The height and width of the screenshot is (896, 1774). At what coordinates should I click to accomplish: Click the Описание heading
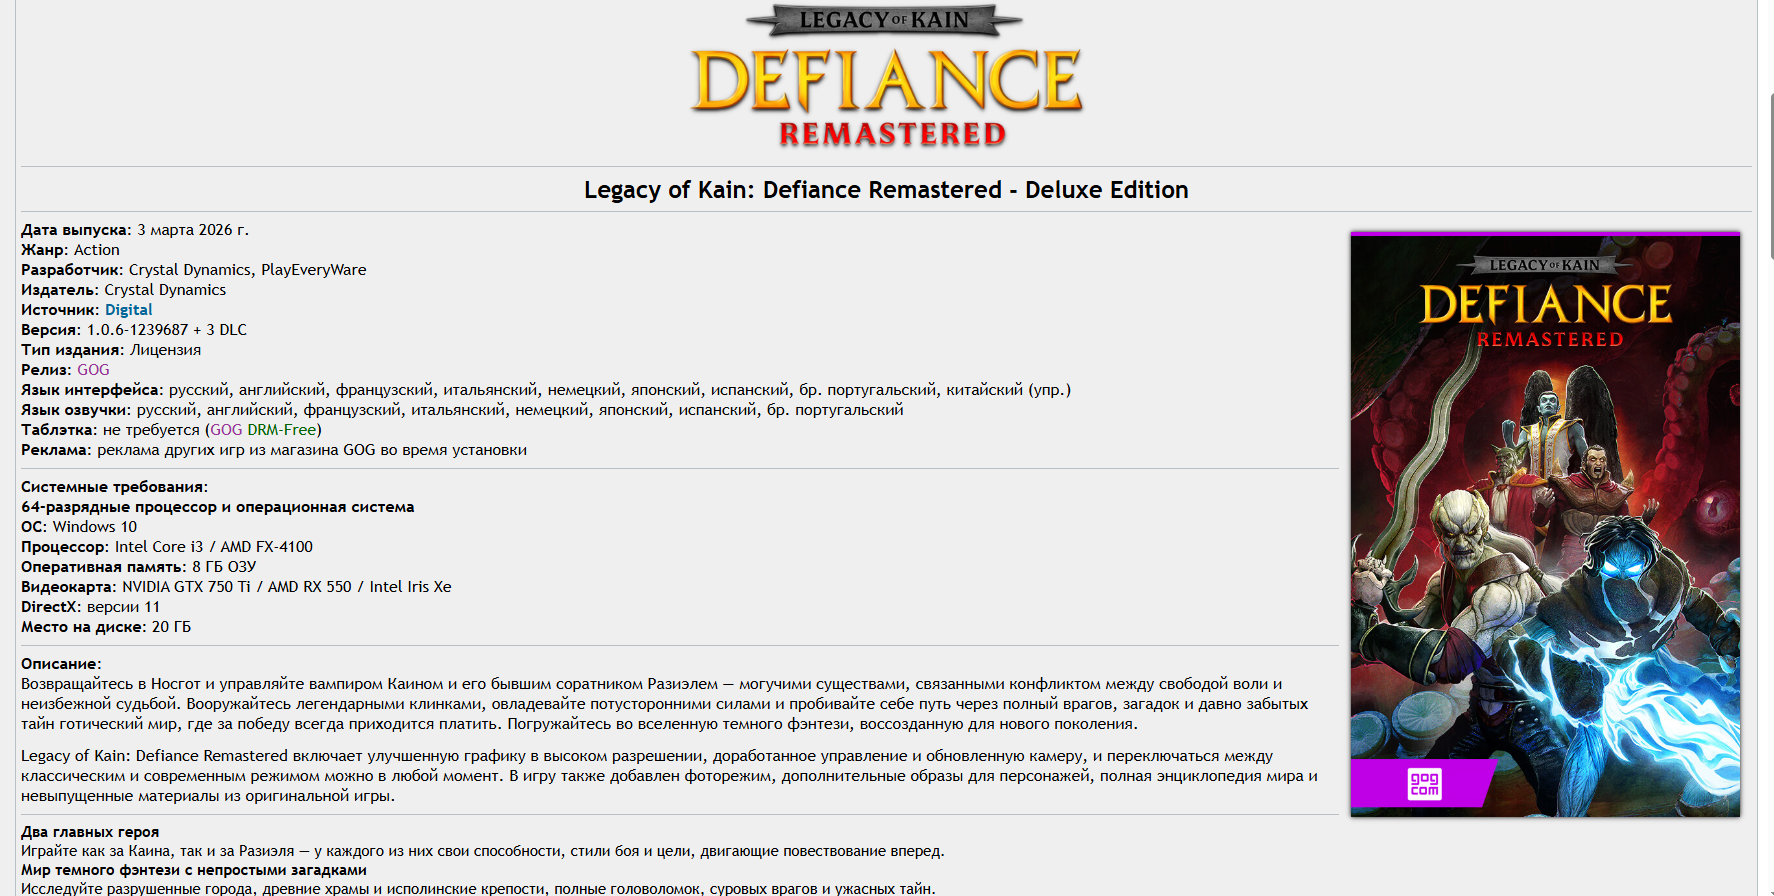pyautogui.click(x=61, y=664)
